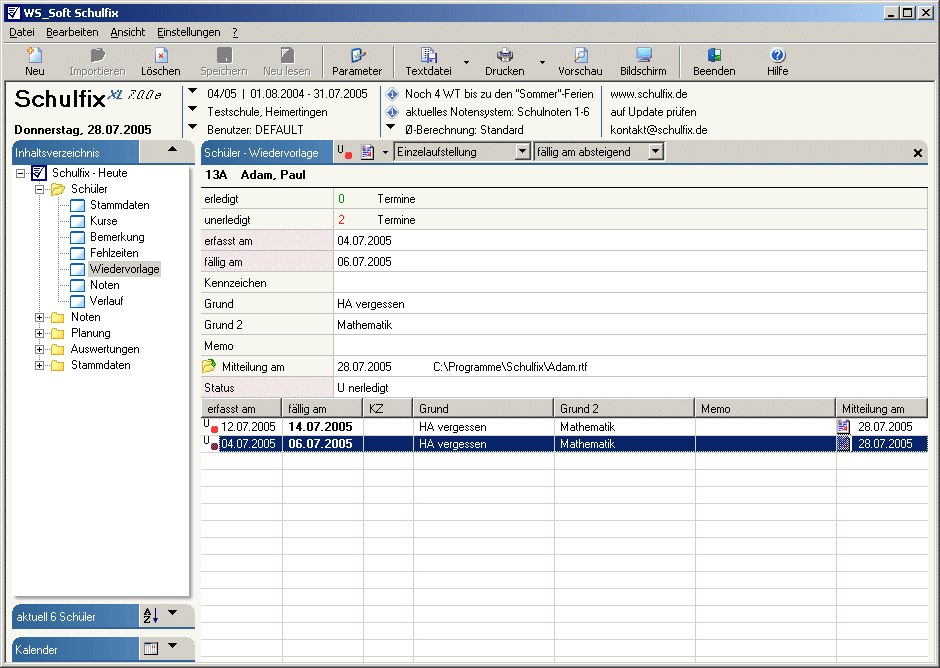Collapse the Schüler folder node

click(40, 189)
